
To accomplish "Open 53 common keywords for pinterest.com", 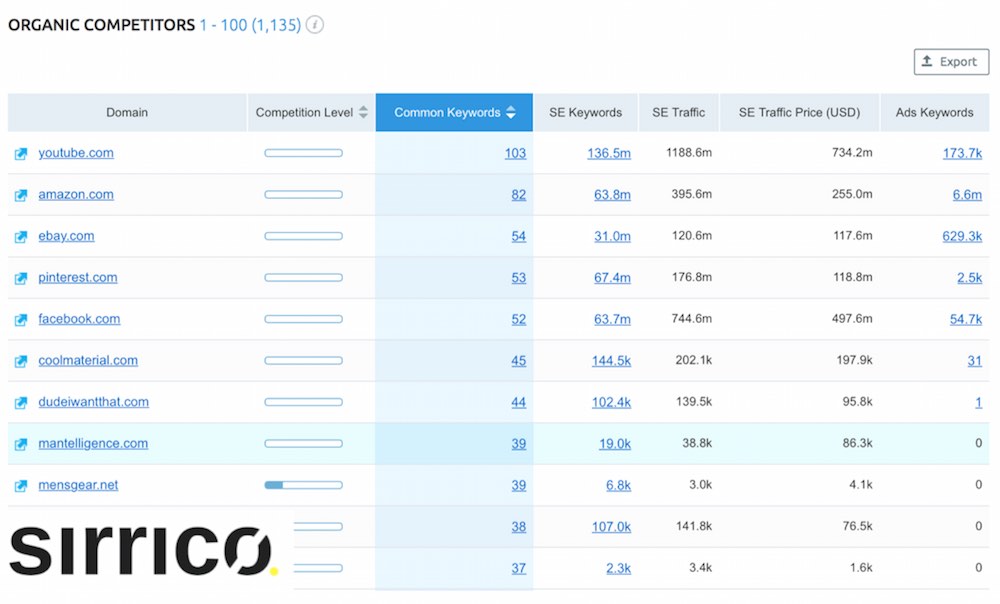I will point(518,277).
